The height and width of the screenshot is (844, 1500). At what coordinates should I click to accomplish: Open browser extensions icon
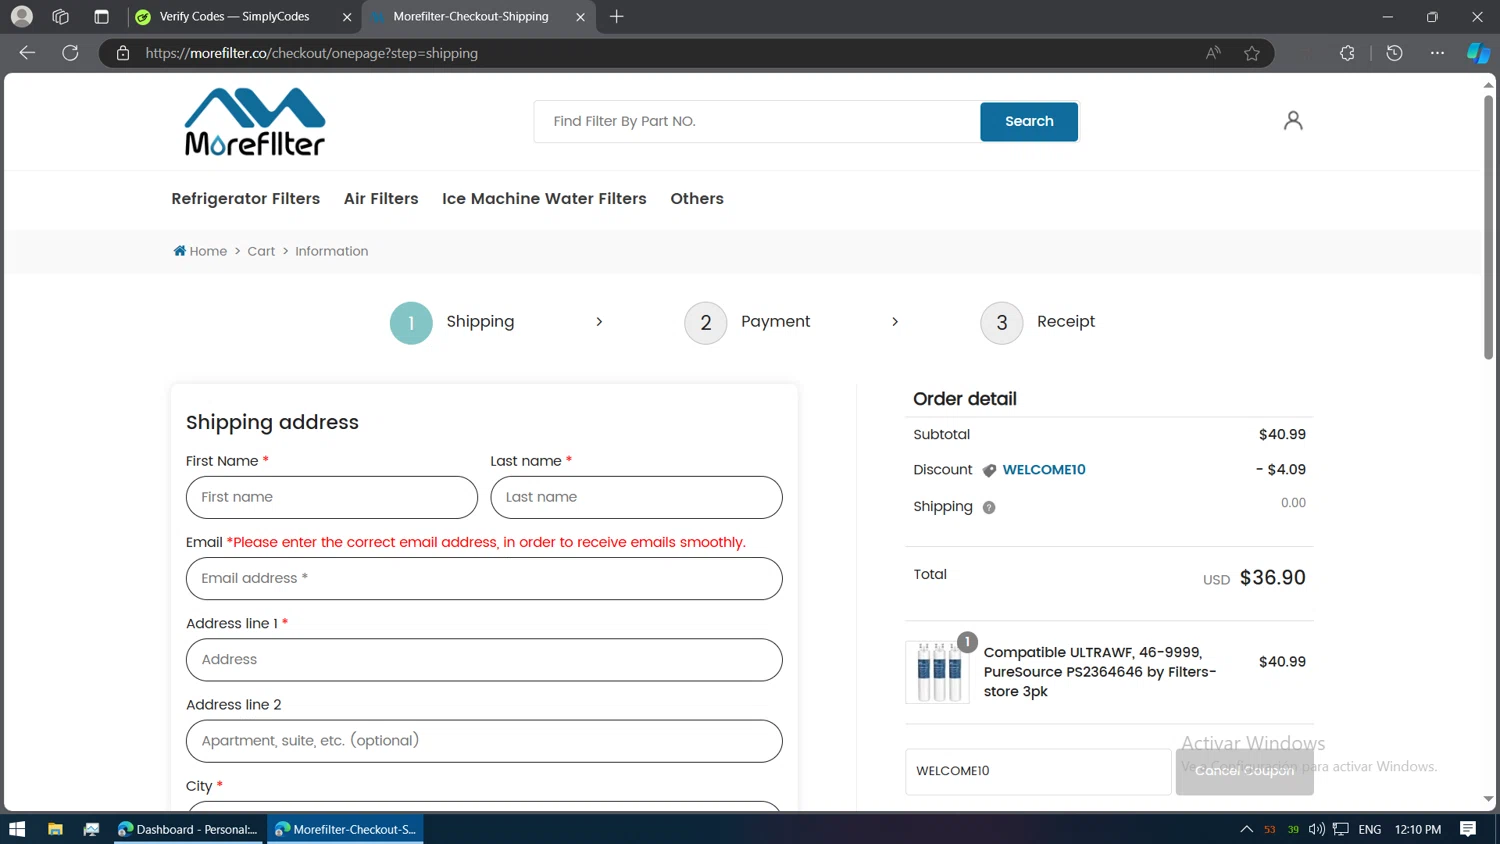pos(1347,53)
